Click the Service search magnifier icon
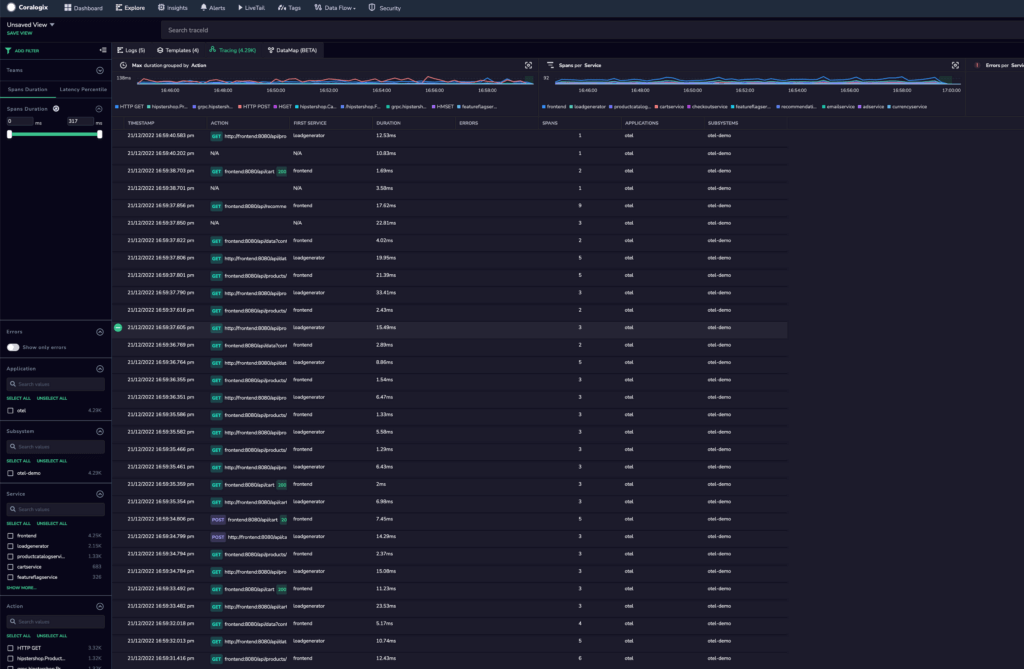Viewport: 1024px width, 669px height. [12, 510]
